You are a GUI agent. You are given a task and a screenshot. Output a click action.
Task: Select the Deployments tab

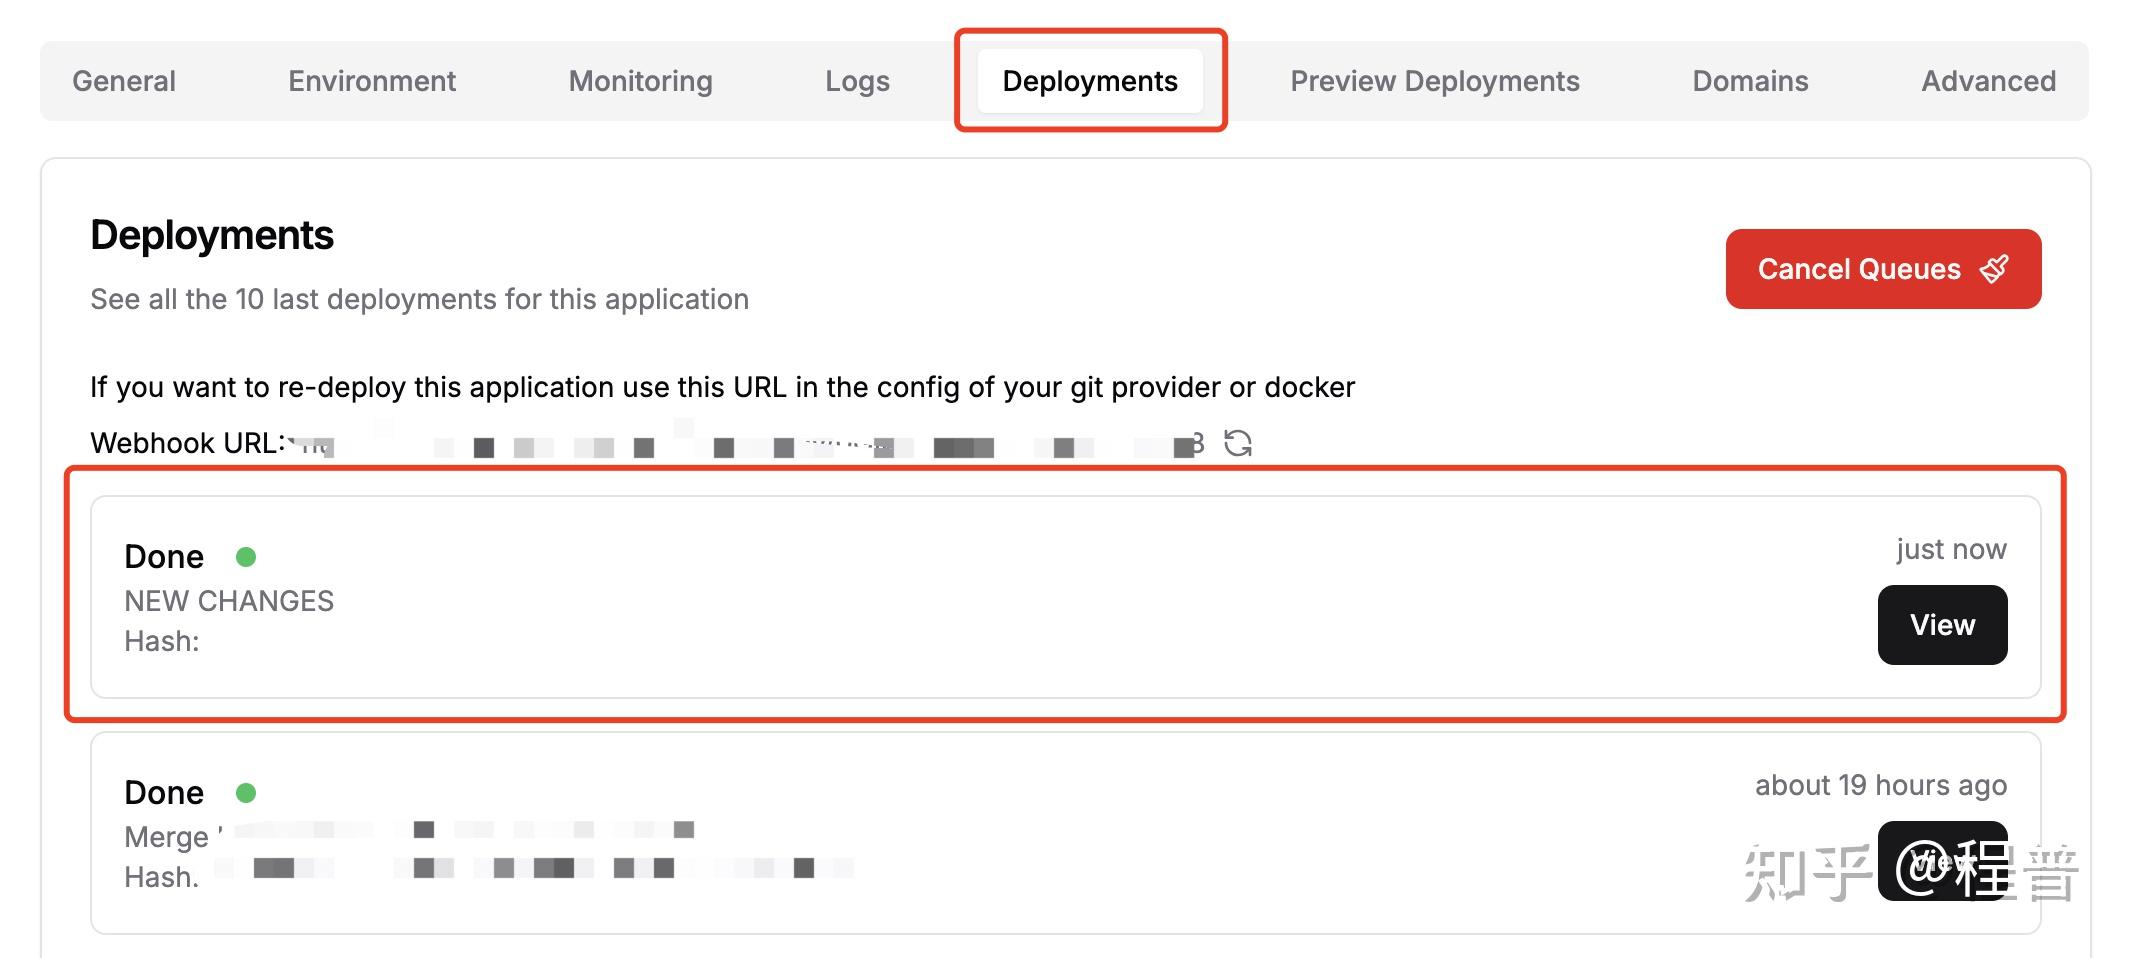click(1090, 81)
